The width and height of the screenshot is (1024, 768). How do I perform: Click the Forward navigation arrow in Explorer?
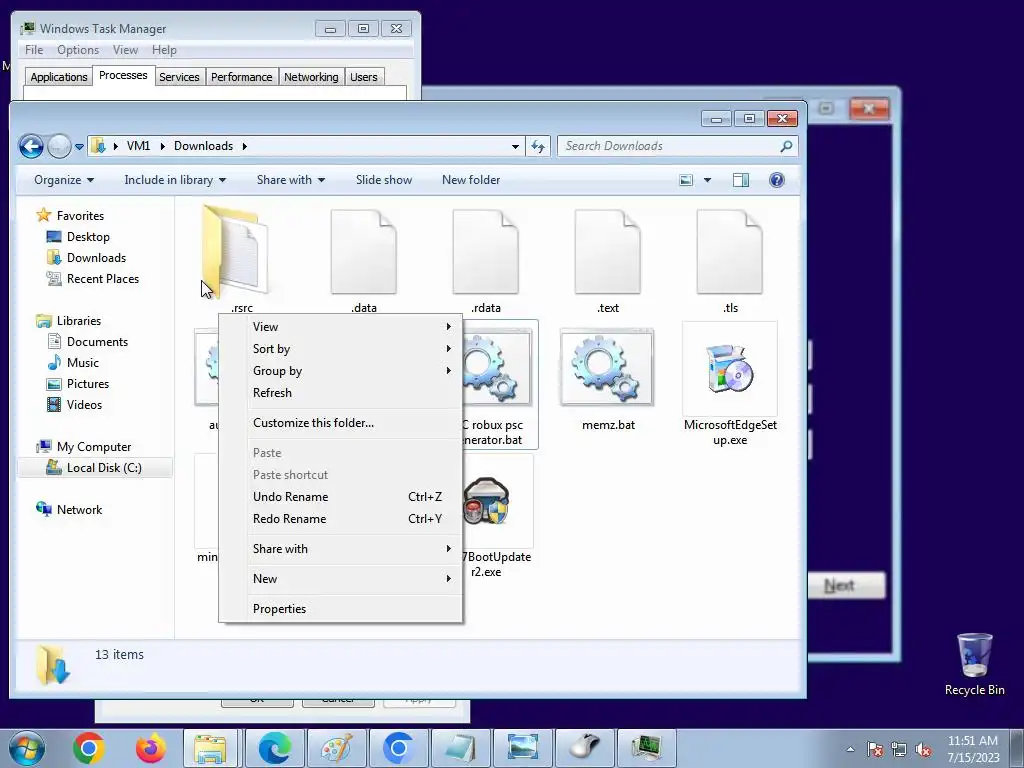[59, 146]
